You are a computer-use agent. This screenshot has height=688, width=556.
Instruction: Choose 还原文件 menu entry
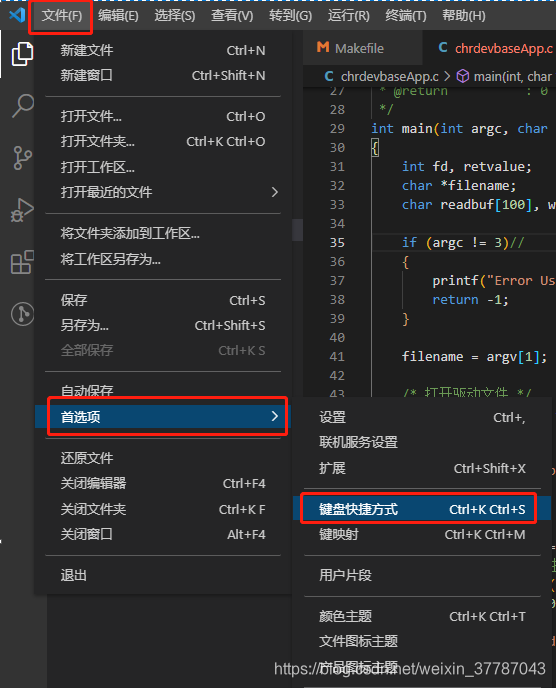163,458
